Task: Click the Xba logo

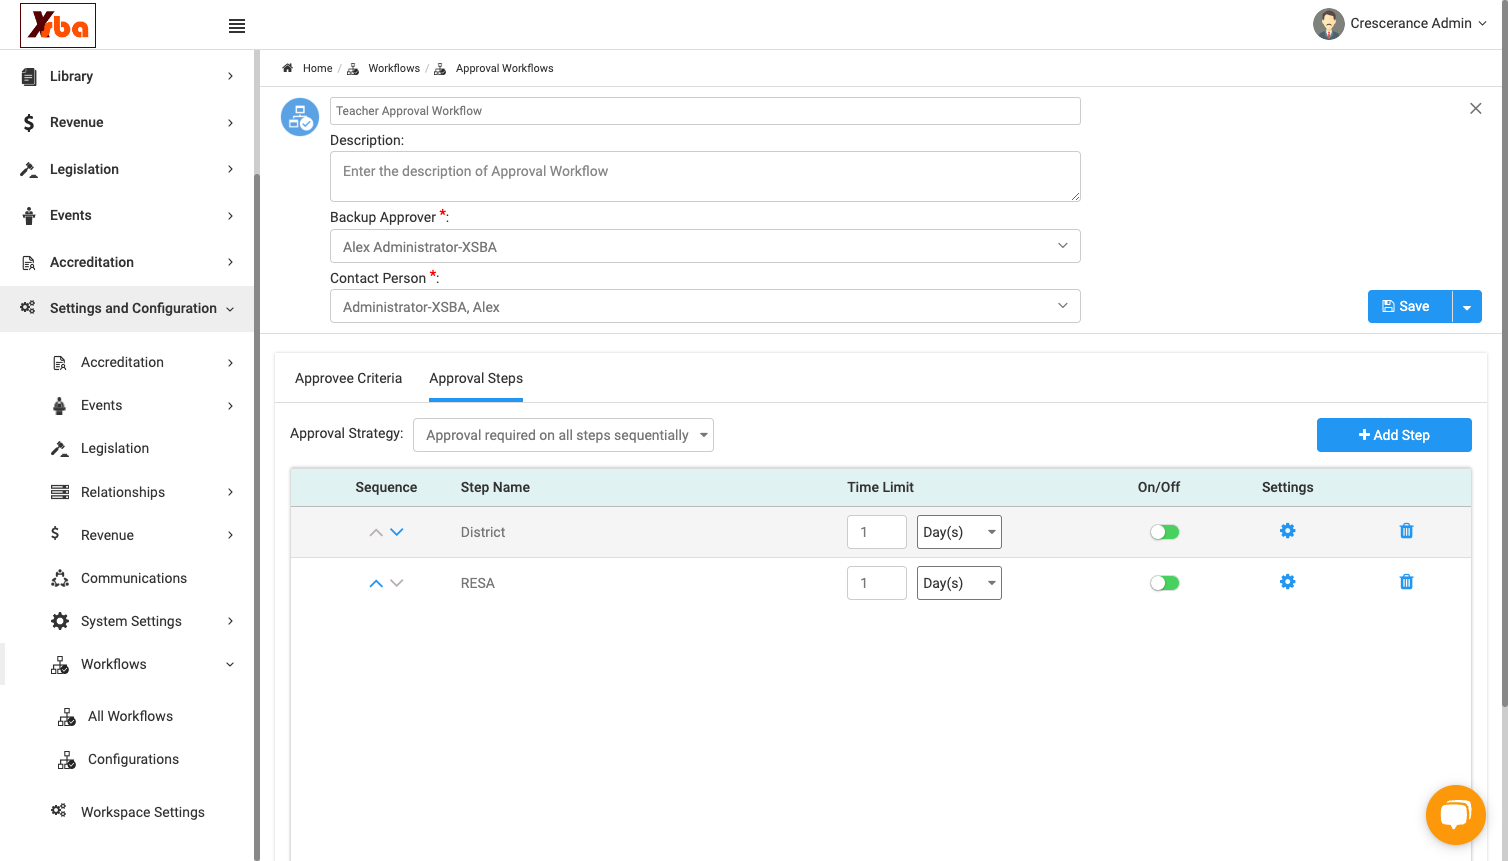Action: [58, 25]
